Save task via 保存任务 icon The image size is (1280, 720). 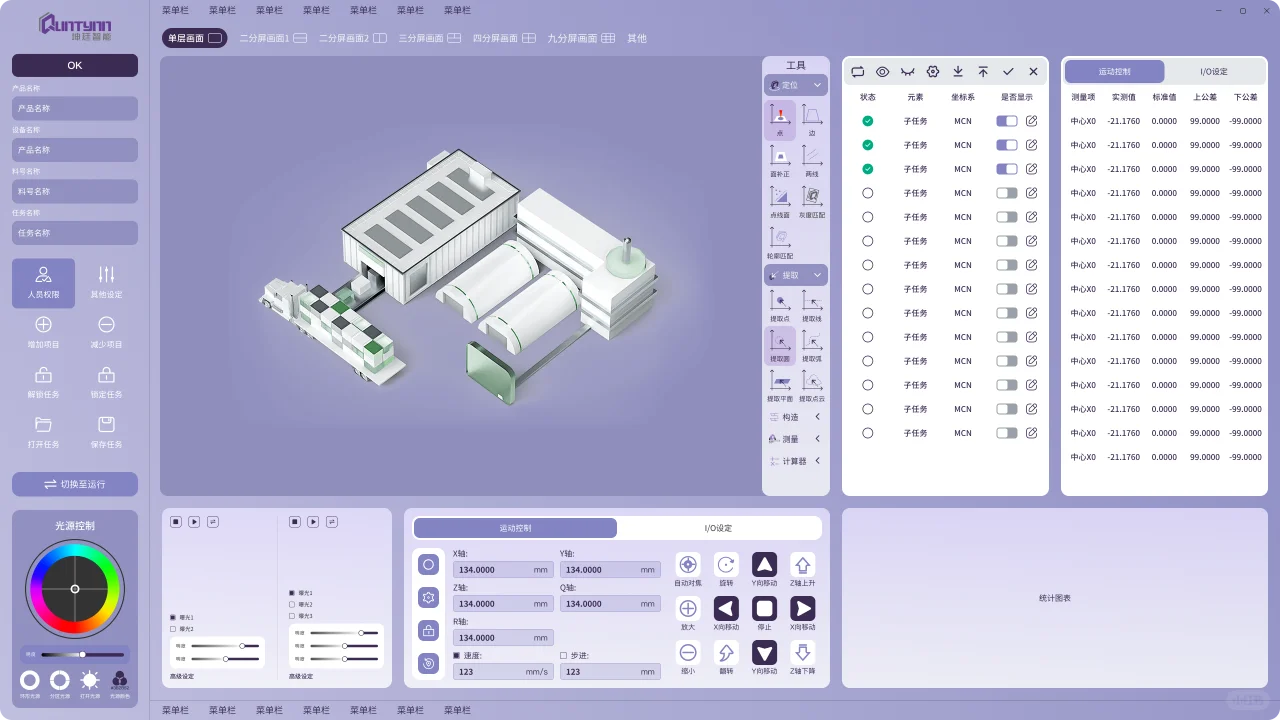106,424
